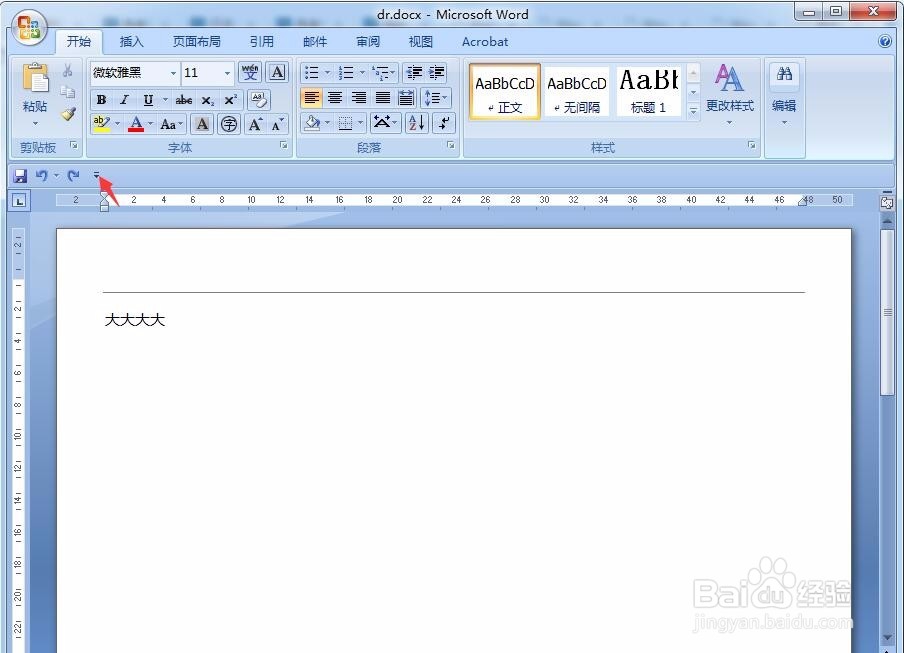Image resolution: width=904 pixels, height=653 pixels.
Task: Open 更改样式 menu
Action: (729, 95)
